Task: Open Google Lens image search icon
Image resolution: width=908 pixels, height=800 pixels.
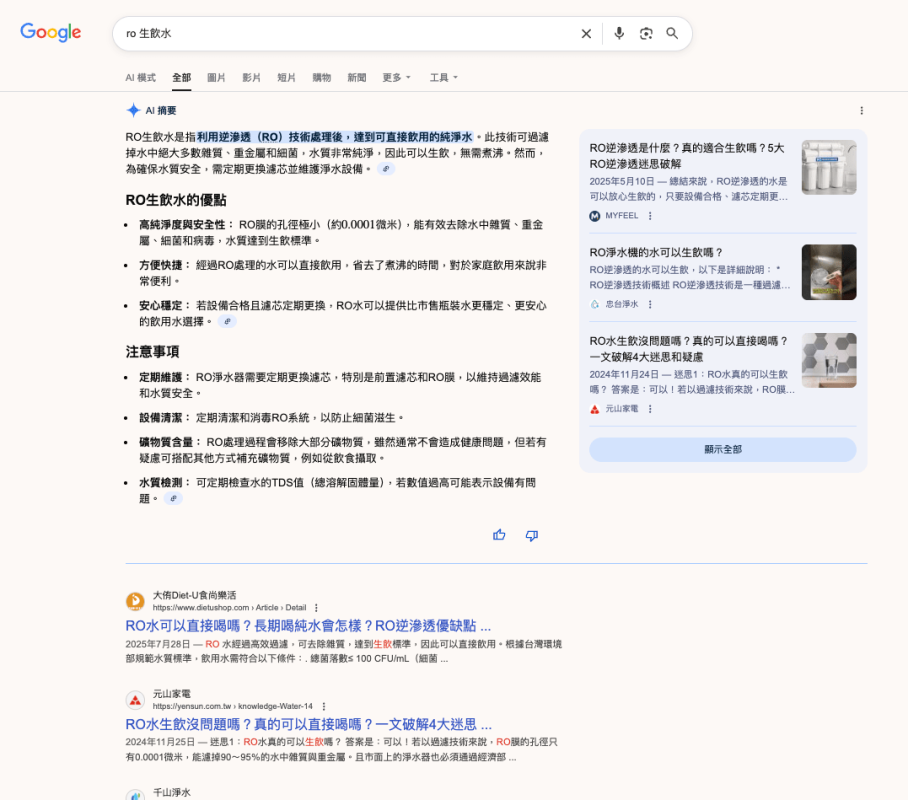Action: 646,33
